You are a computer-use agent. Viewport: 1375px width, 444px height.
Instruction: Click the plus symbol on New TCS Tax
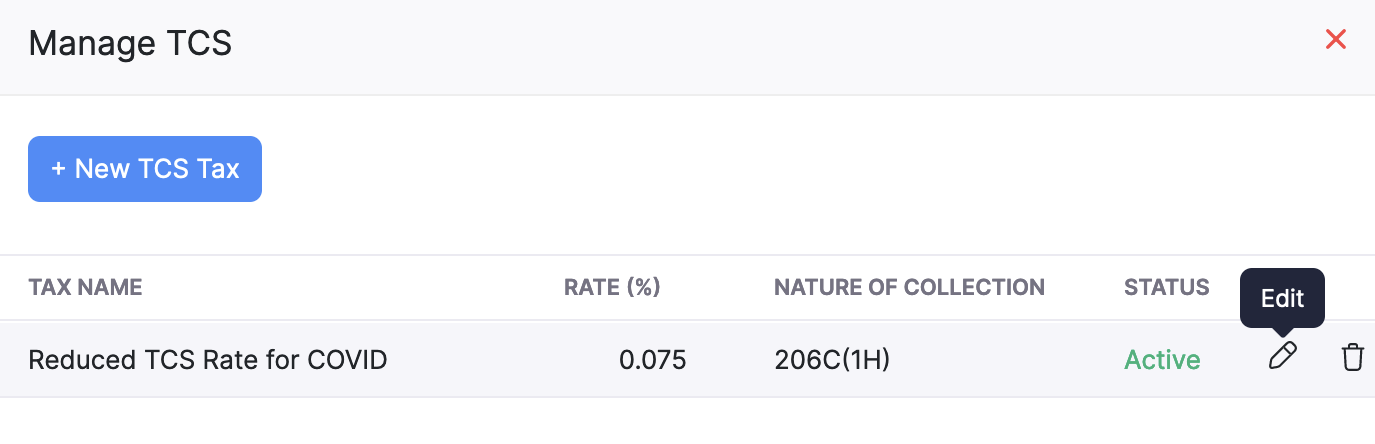(x=58, y=169)
